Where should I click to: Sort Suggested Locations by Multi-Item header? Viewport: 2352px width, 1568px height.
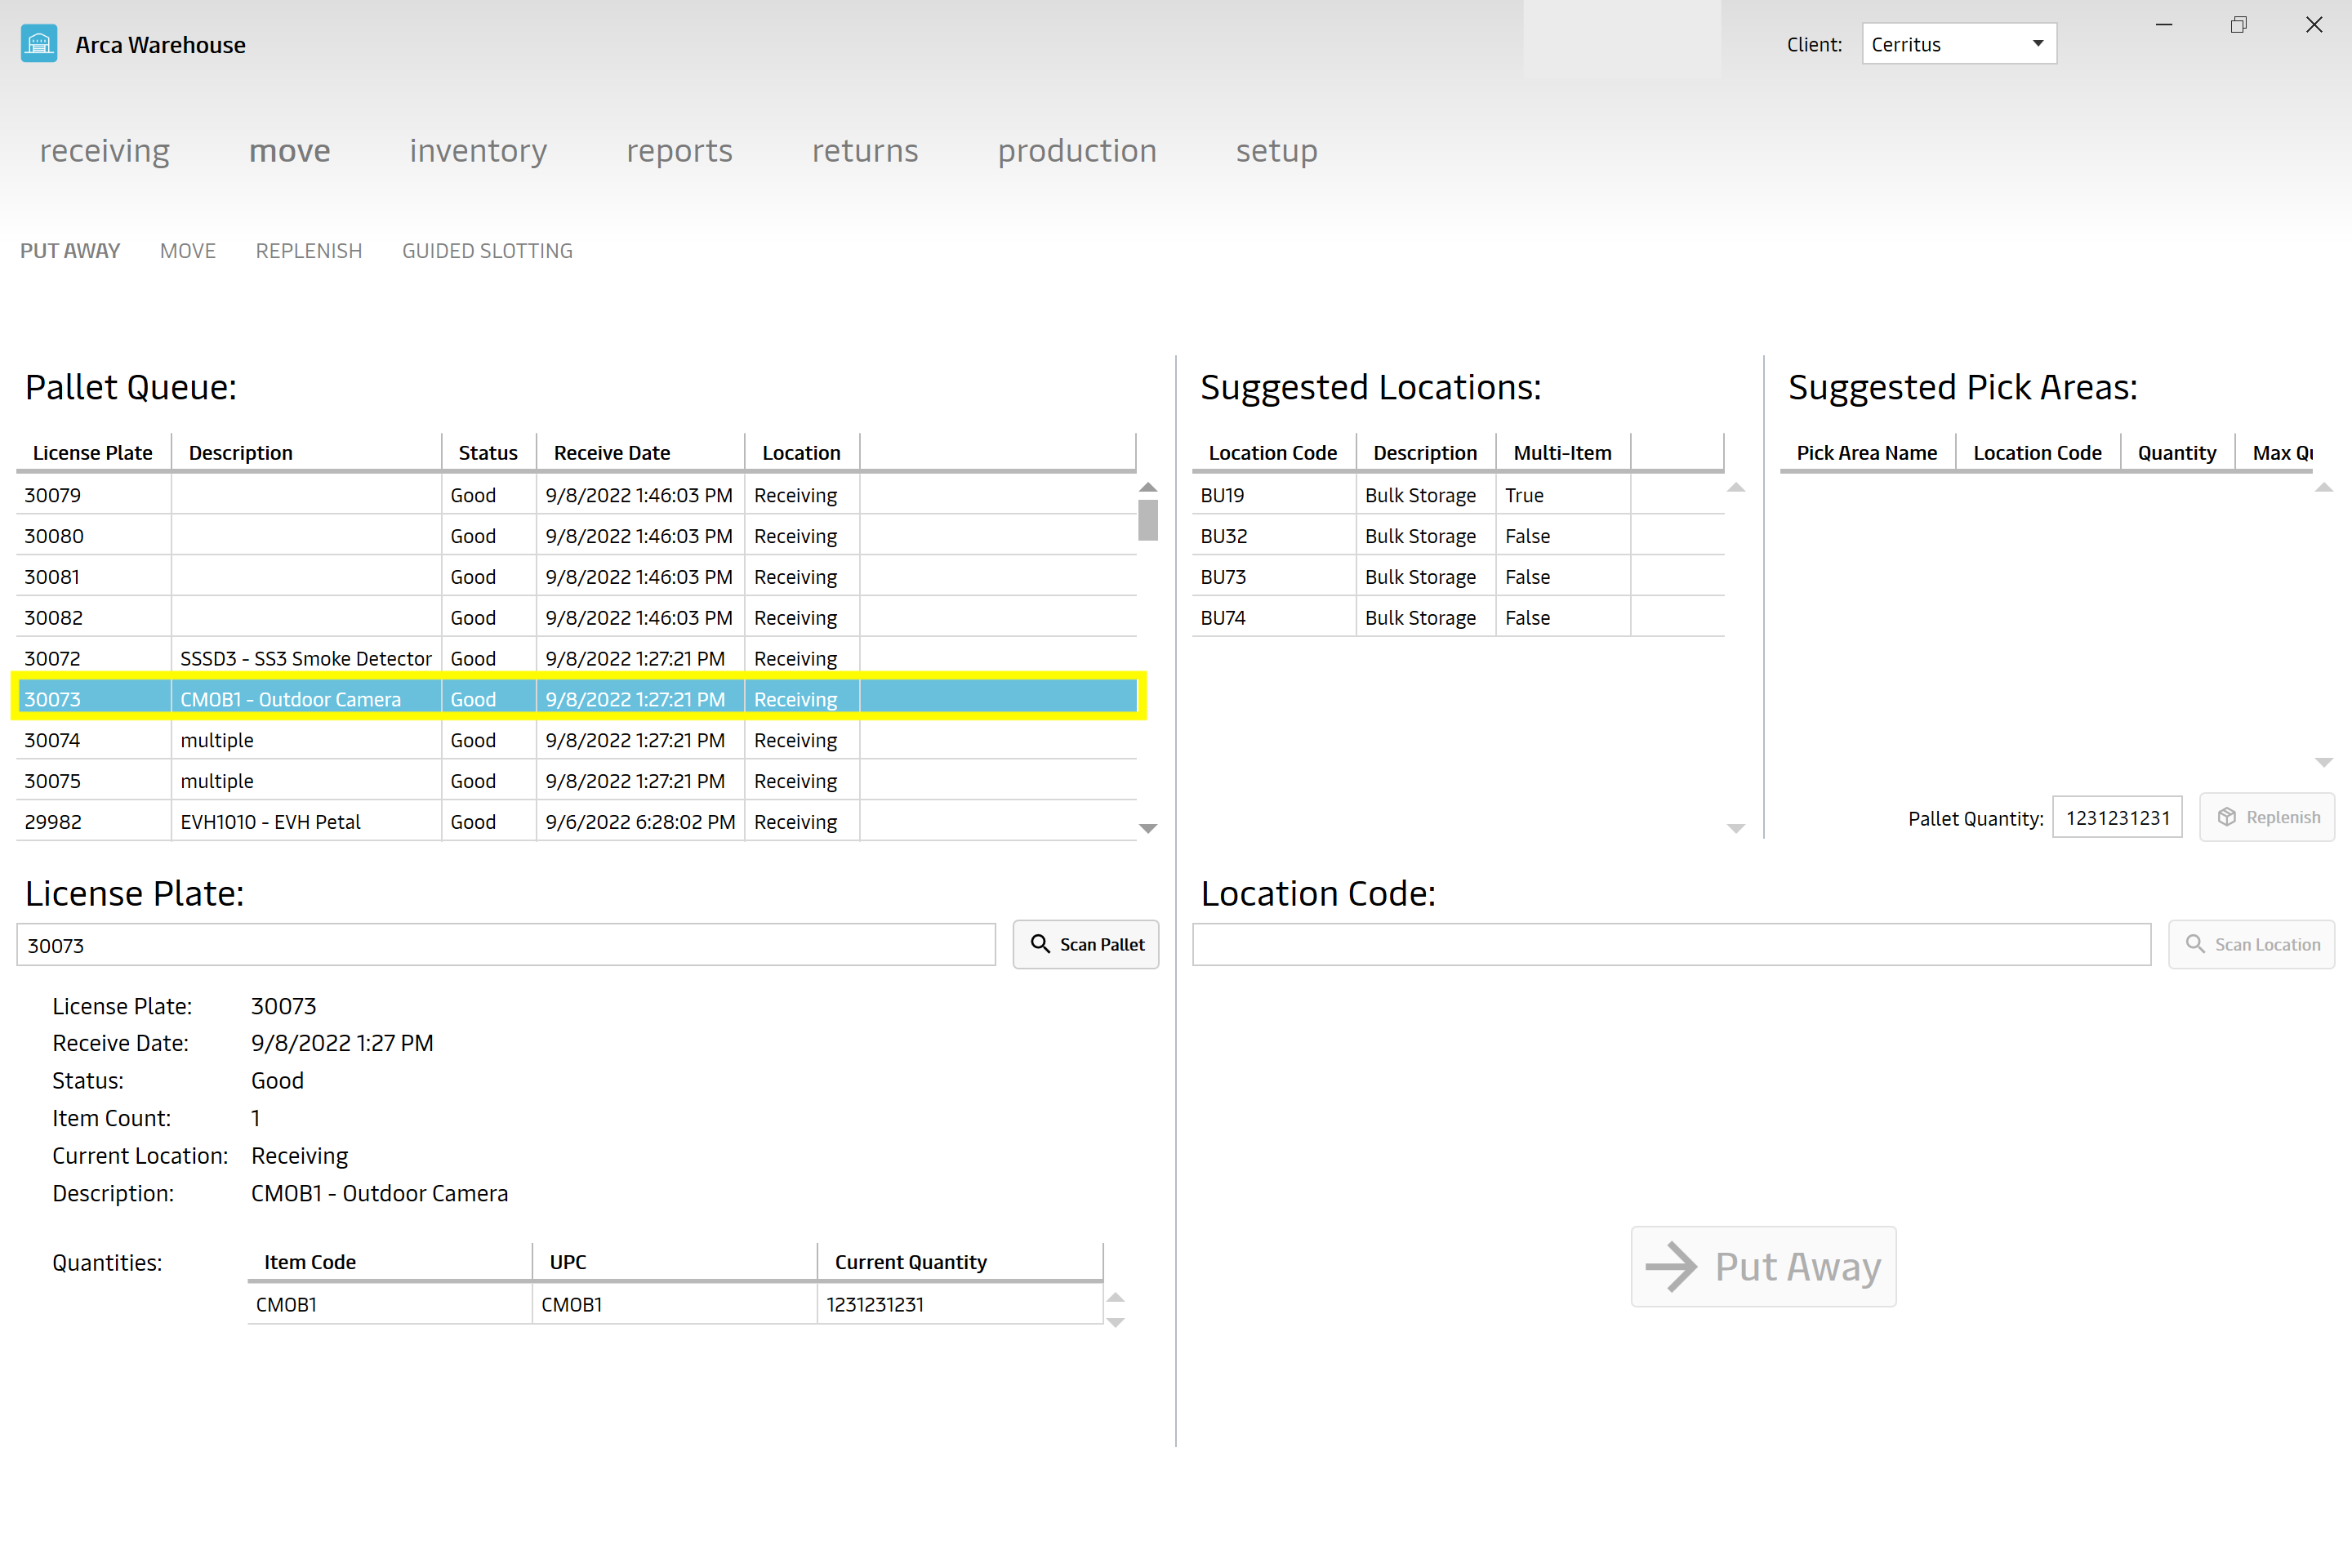click(x=1563, y=452)
